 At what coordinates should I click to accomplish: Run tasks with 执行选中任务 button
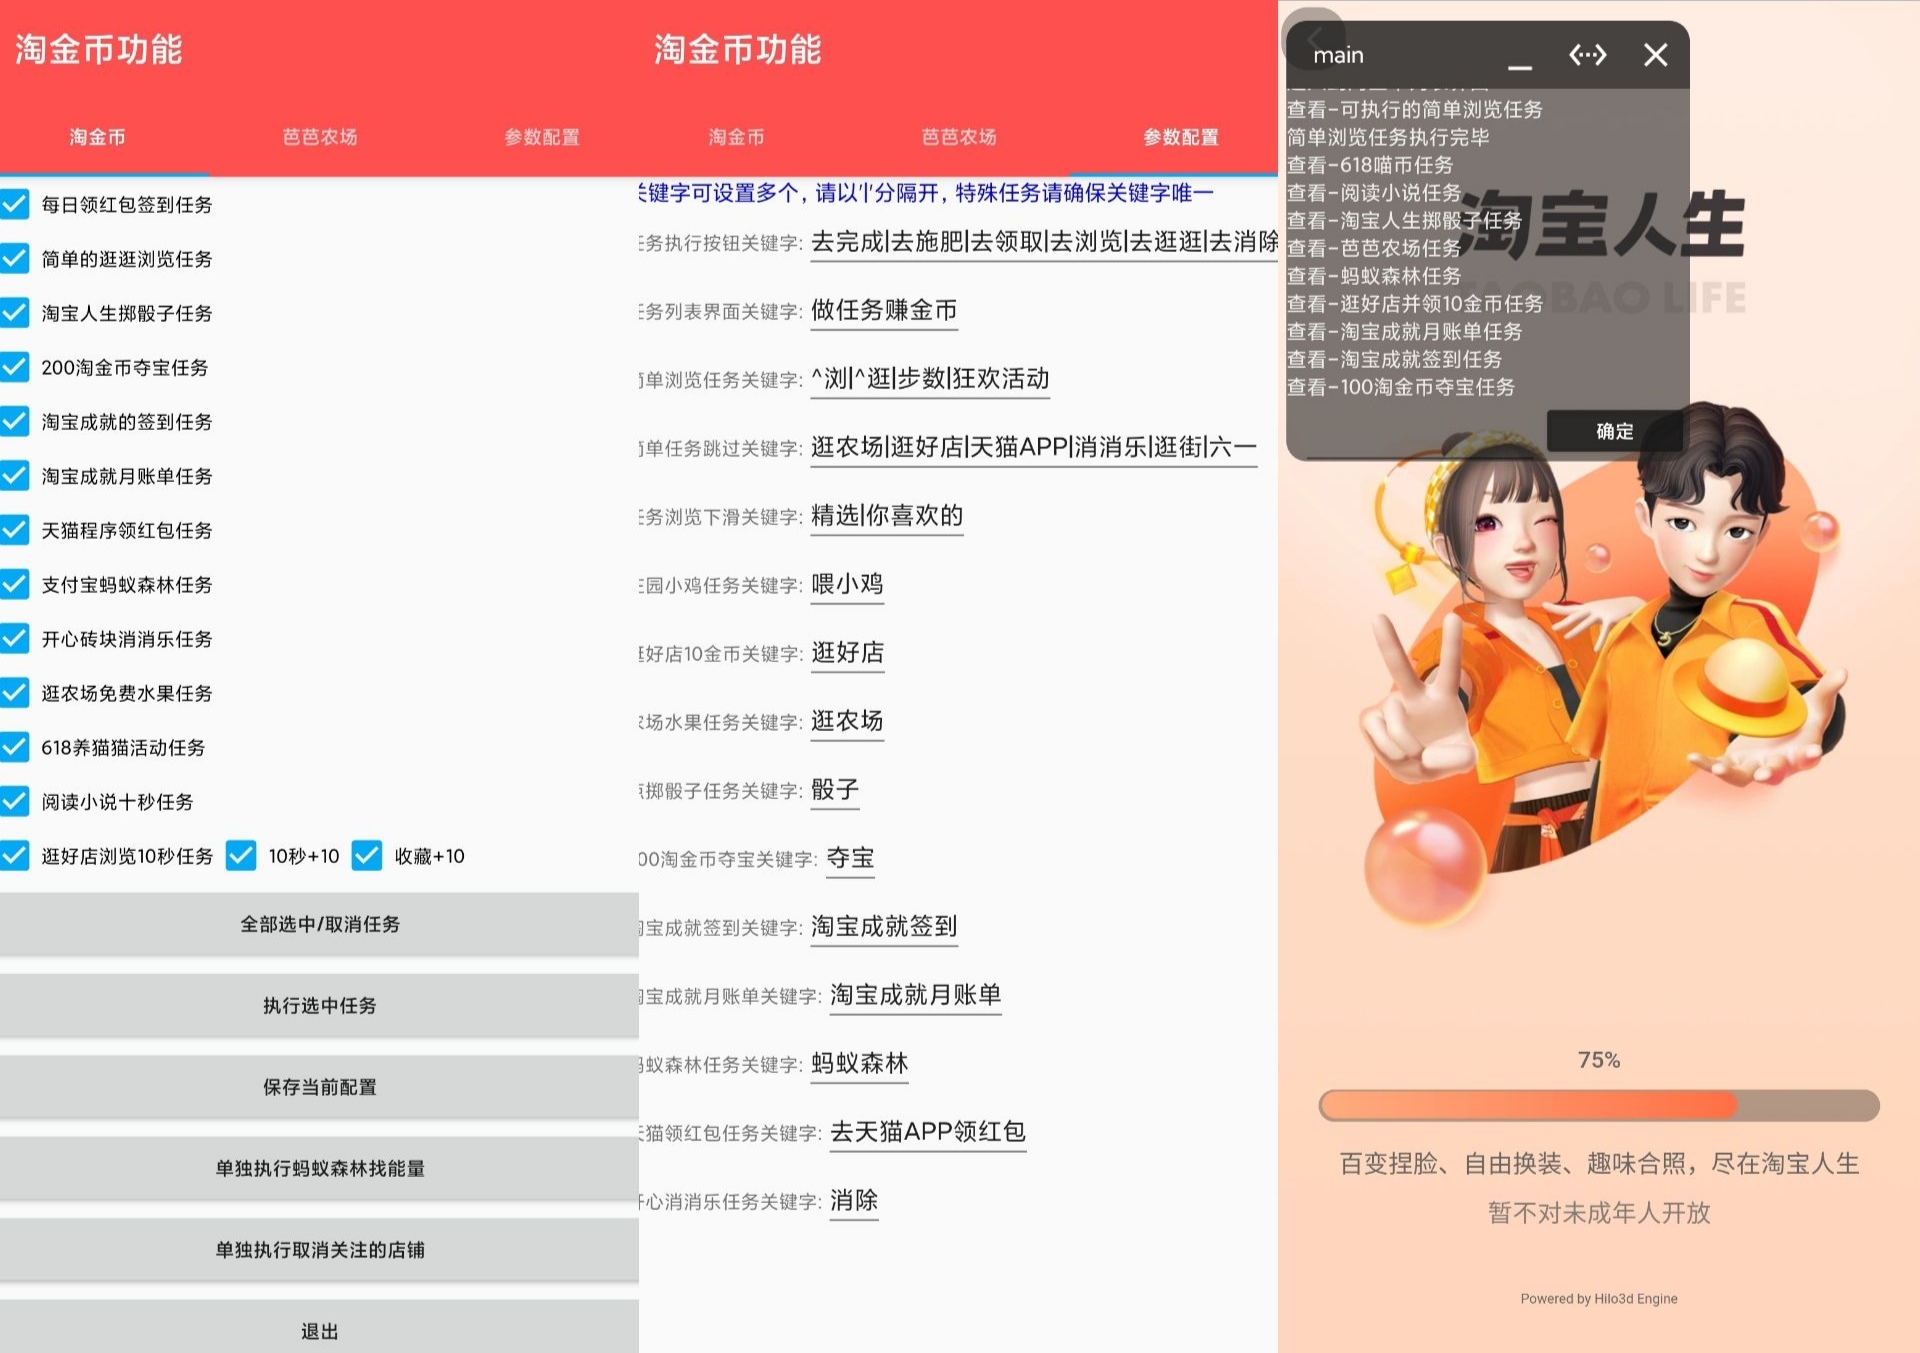coord(319,1005)
